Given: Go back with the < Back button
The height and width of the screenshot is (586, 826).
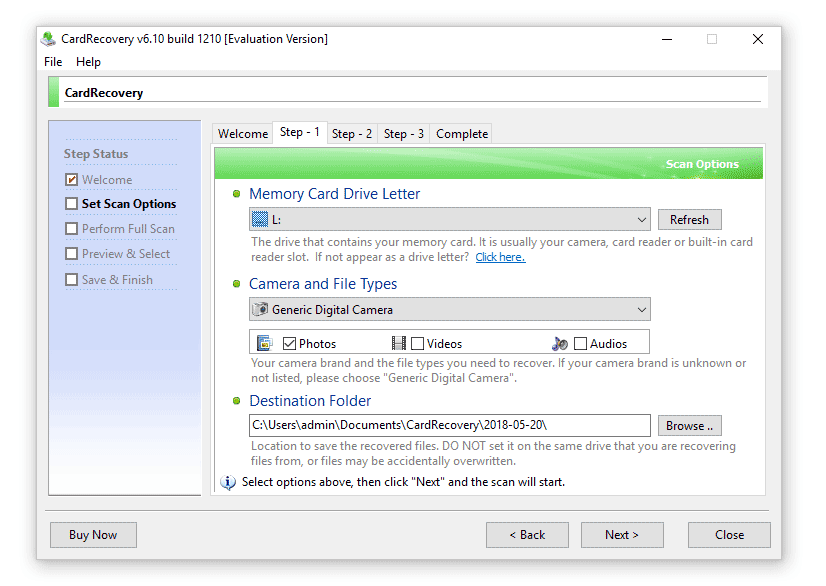Looking at the screenshot, I should coord(527,535).
